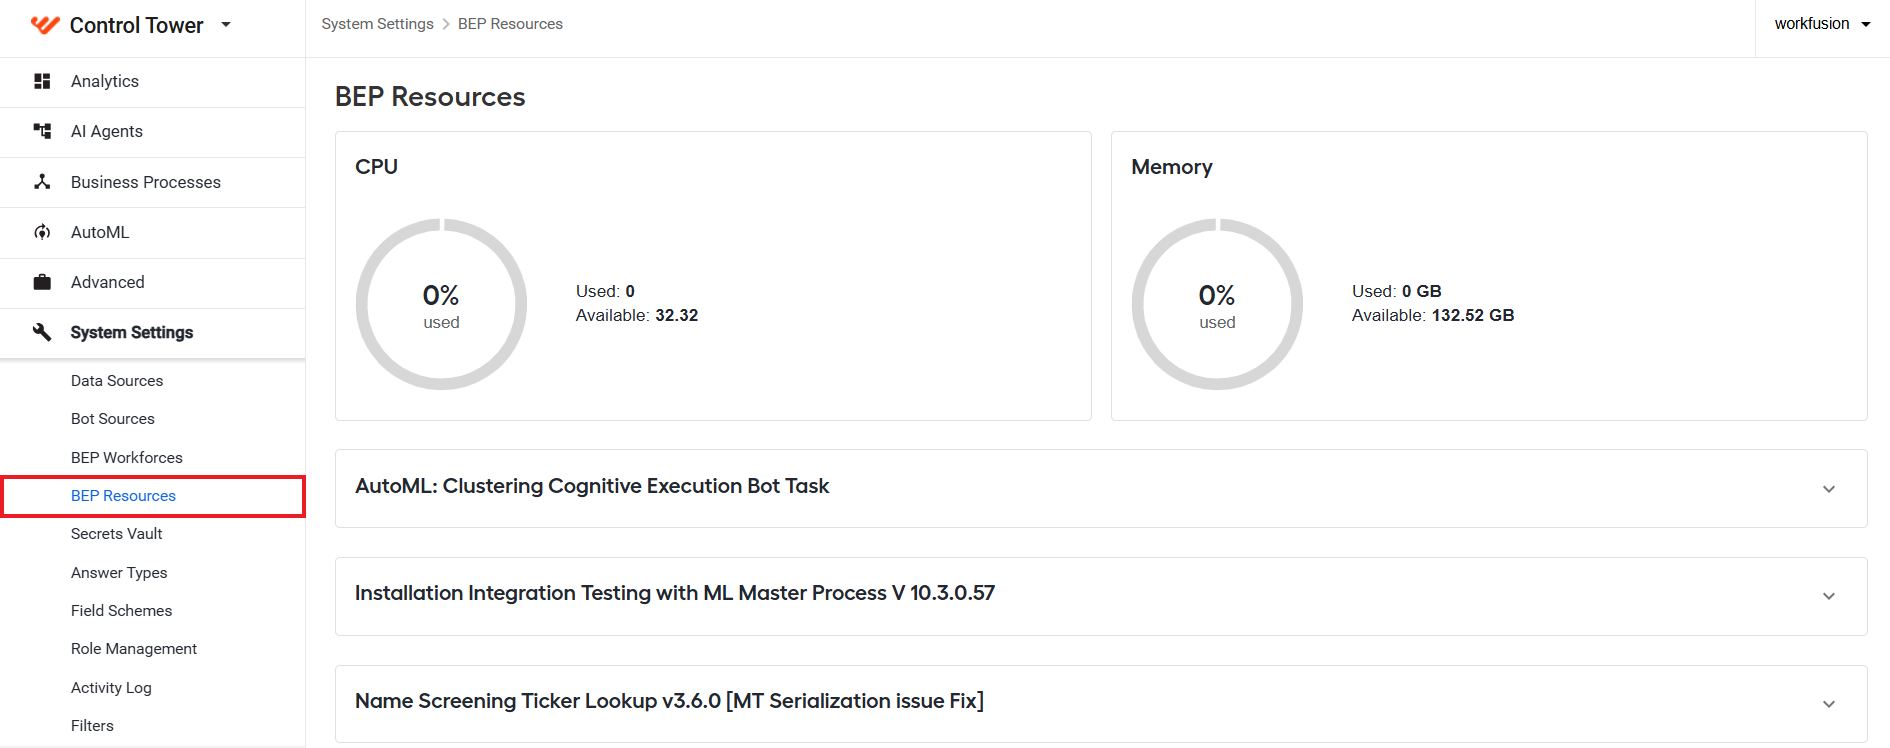Open Secrets Vault
The width and height of the screenshot is (1890, 748).
(116, 534)
